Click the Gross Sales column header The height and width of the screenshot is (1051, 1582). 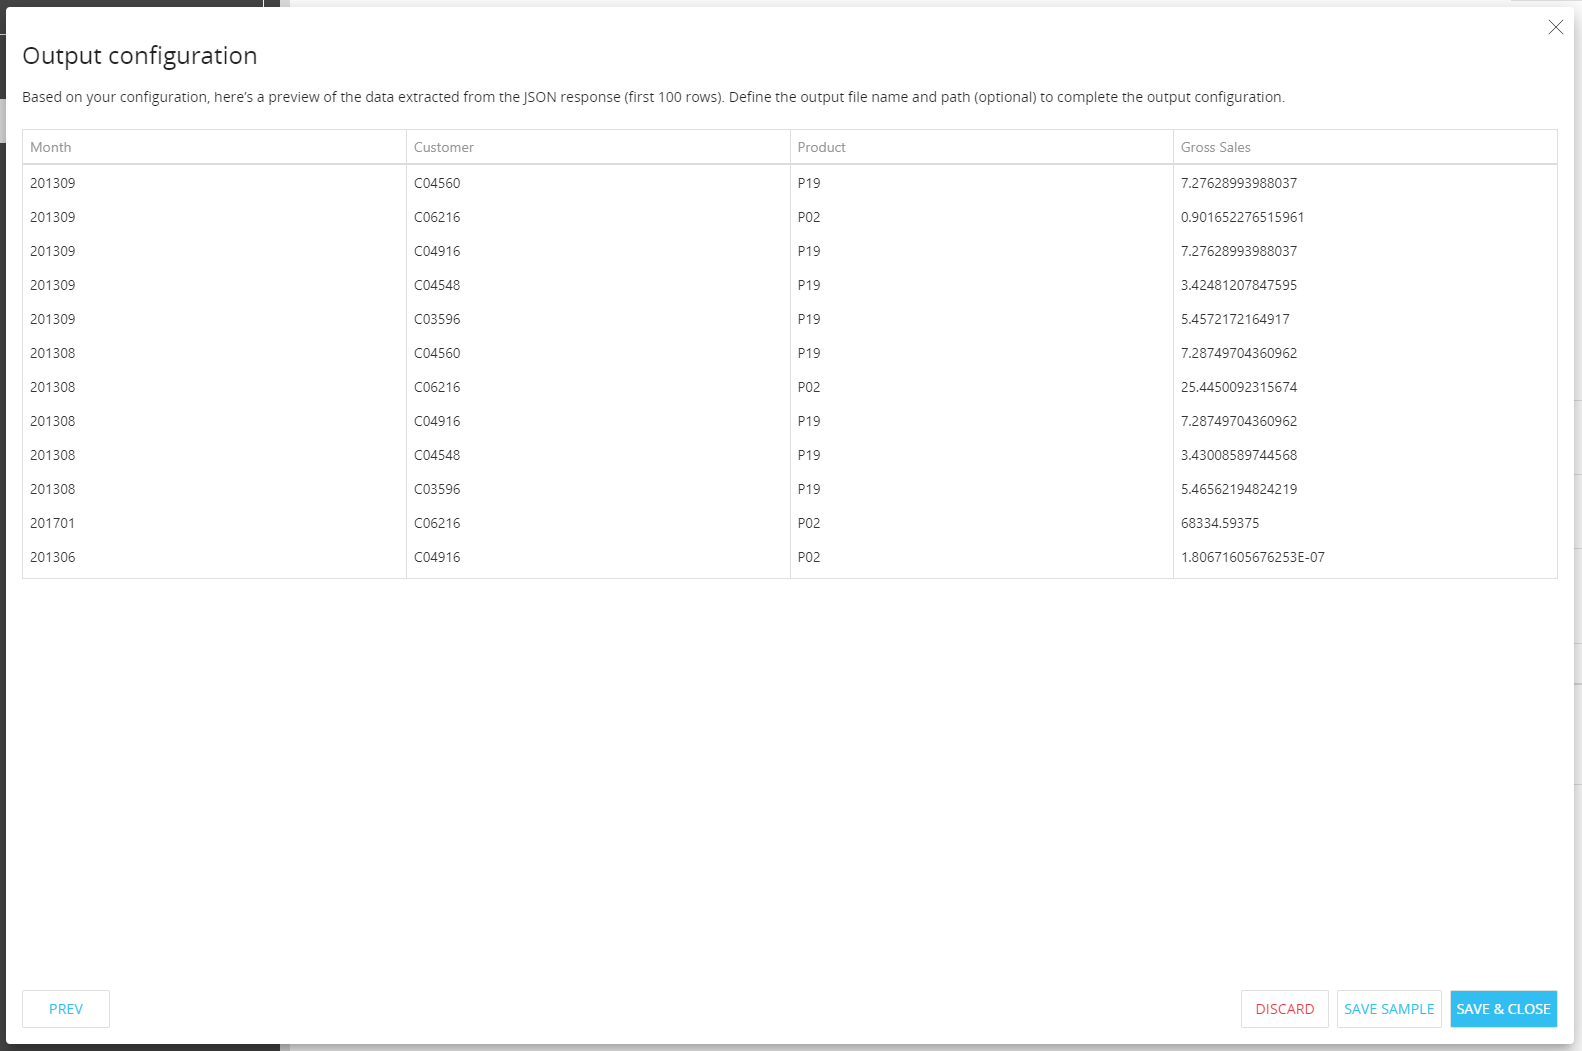coord(1215,147)
